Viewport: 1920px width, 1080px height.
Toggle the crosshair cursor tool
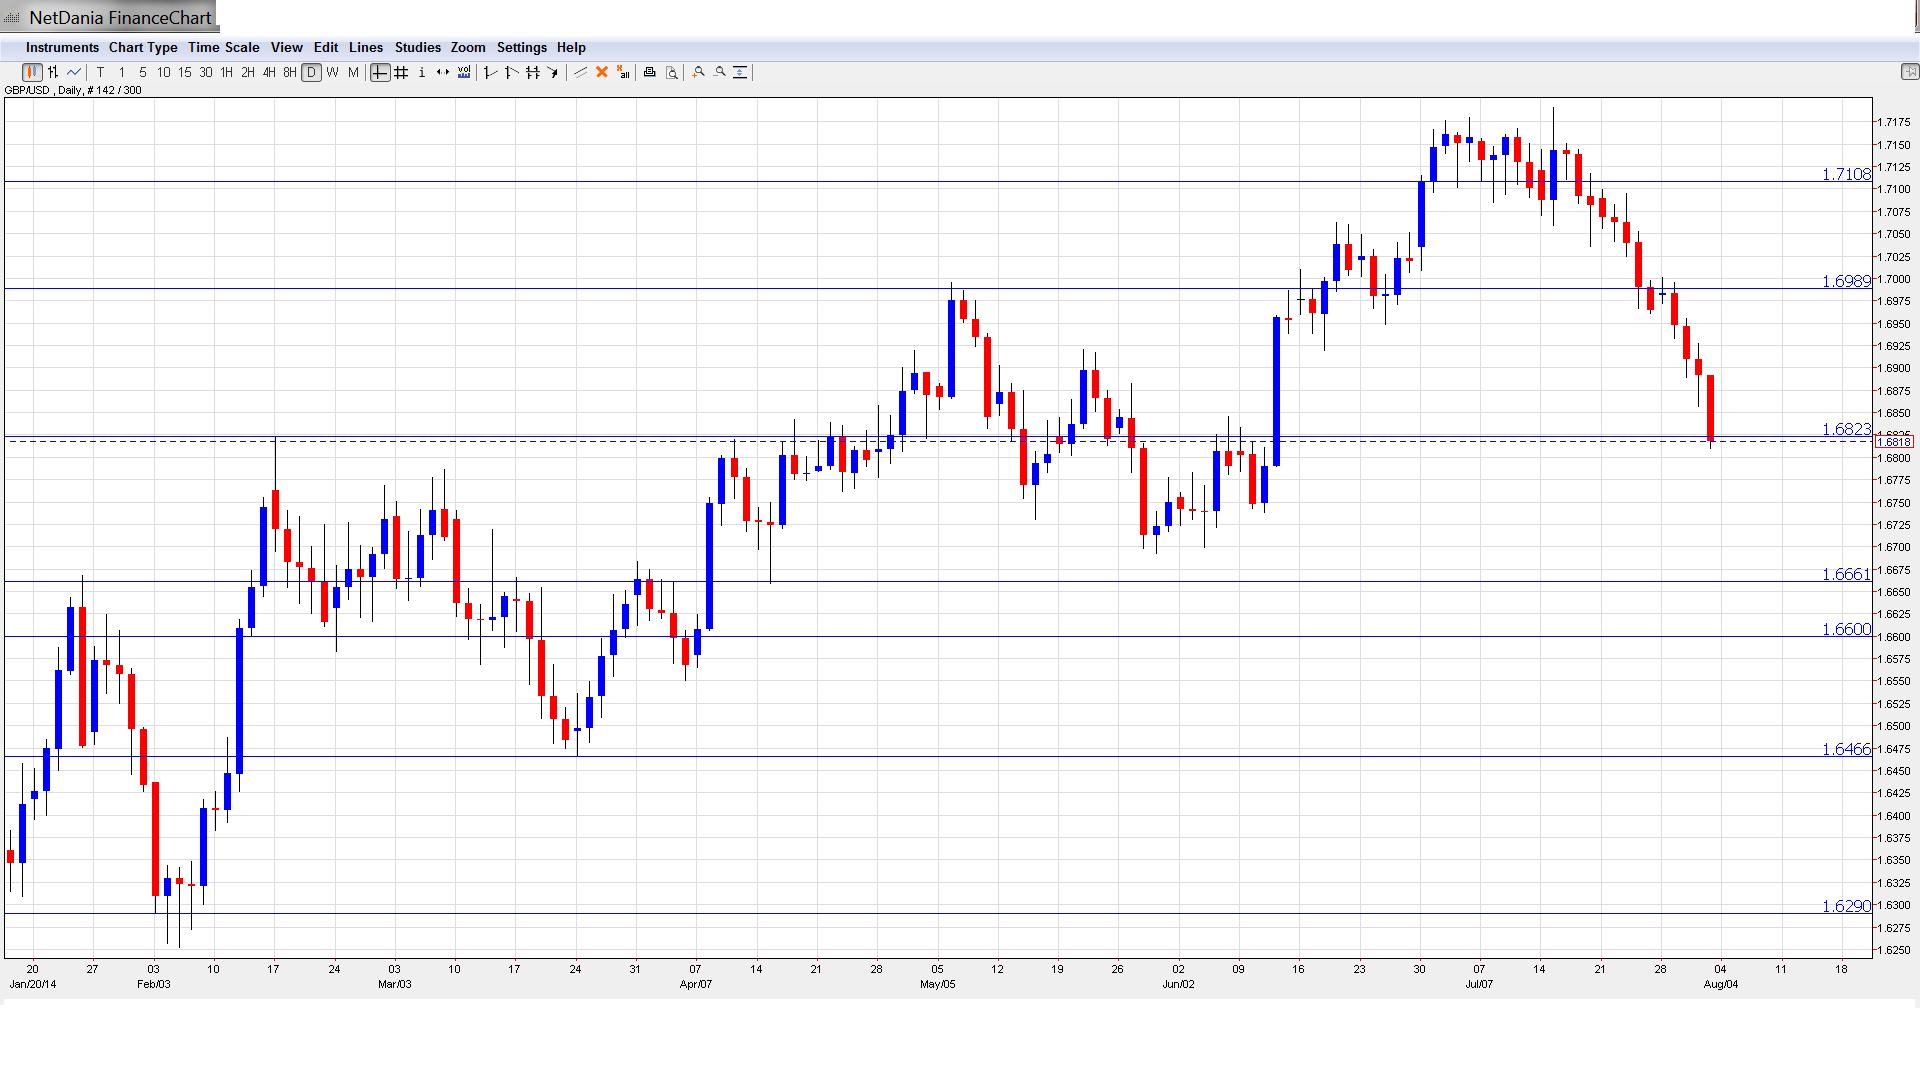click(380, 72)
